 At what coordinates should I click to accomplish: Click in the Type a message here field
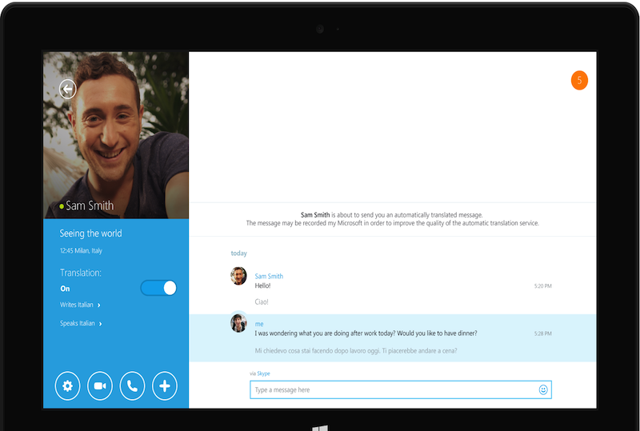(400, 390)
